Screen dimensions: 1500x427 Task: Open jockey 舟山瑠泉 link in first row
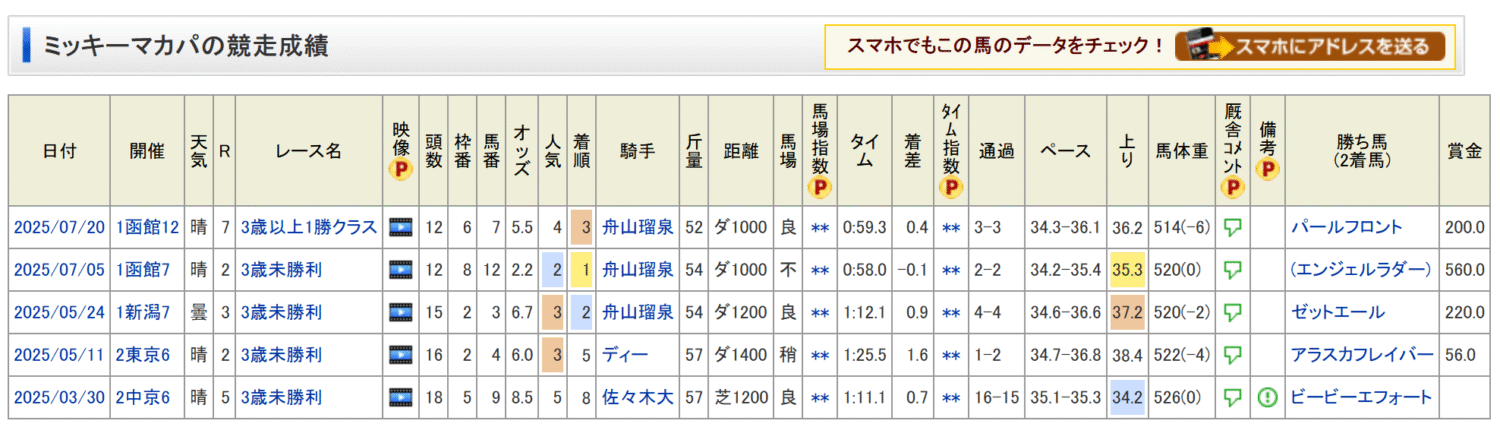pyautogui.click(x=637, y=227)
